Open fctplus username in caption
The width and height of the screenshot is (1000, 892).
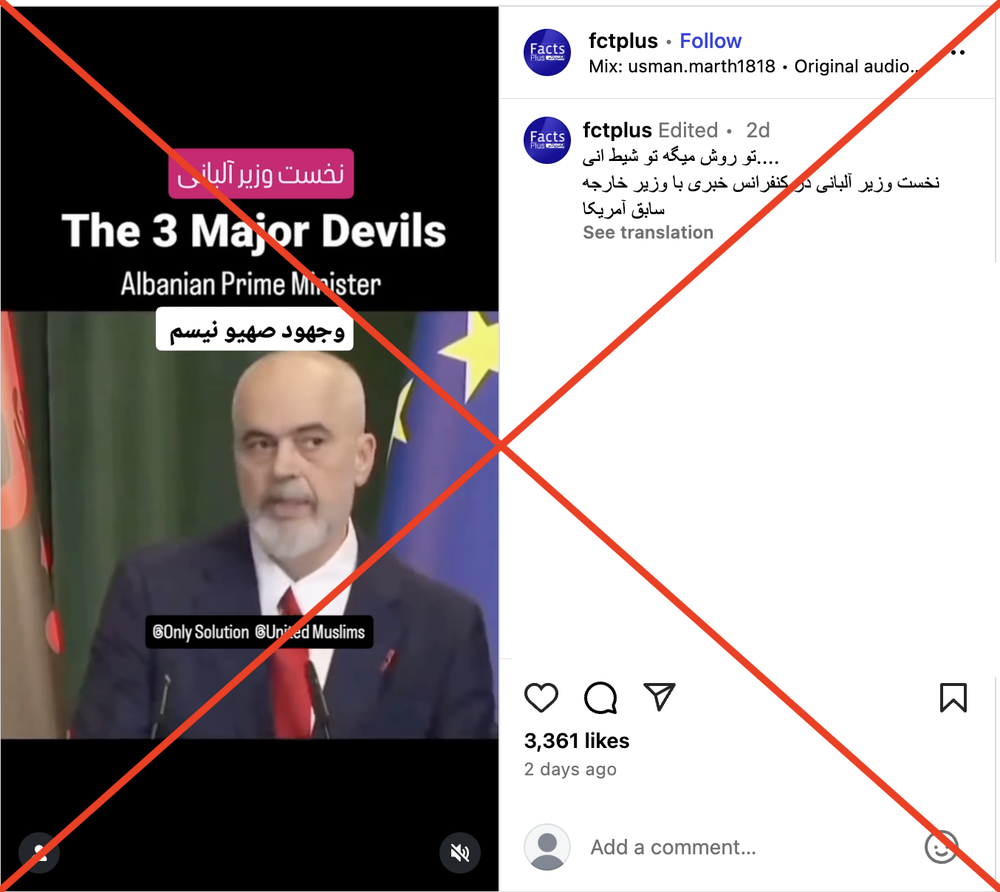617,130
